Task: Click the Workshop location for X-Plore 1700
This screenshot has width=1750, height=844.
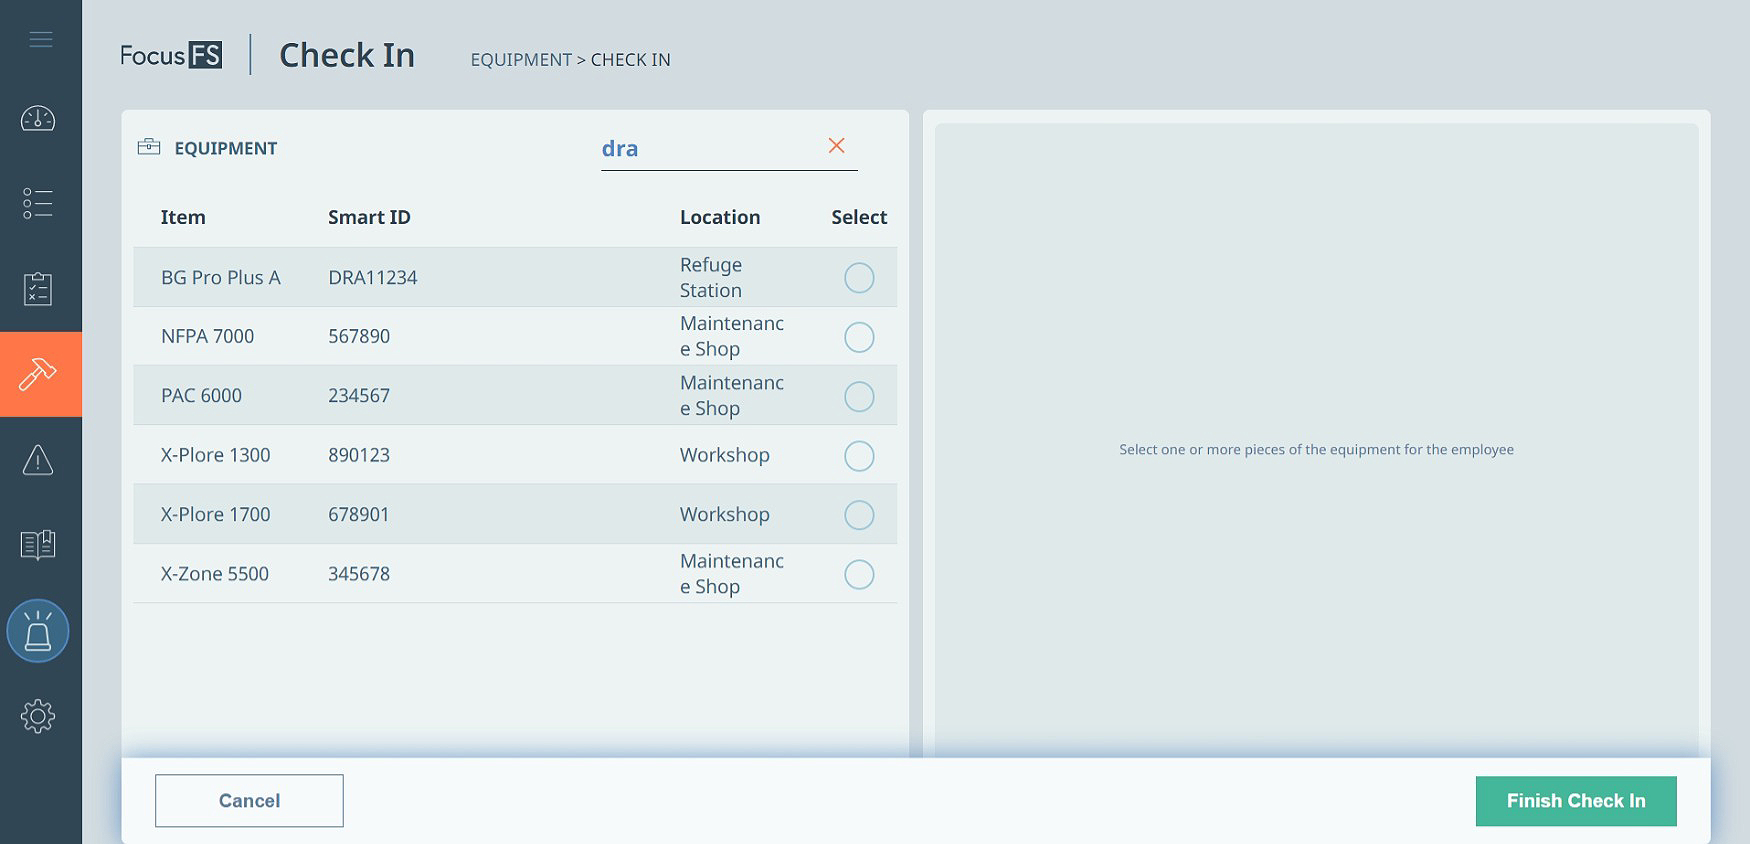Action: (725, 514)
